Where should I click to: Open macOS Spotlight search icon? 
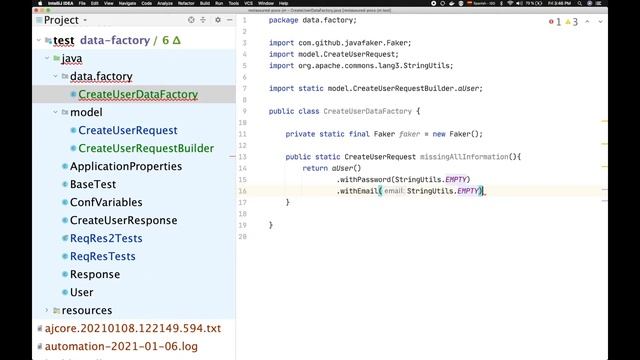tap(580, 3)
